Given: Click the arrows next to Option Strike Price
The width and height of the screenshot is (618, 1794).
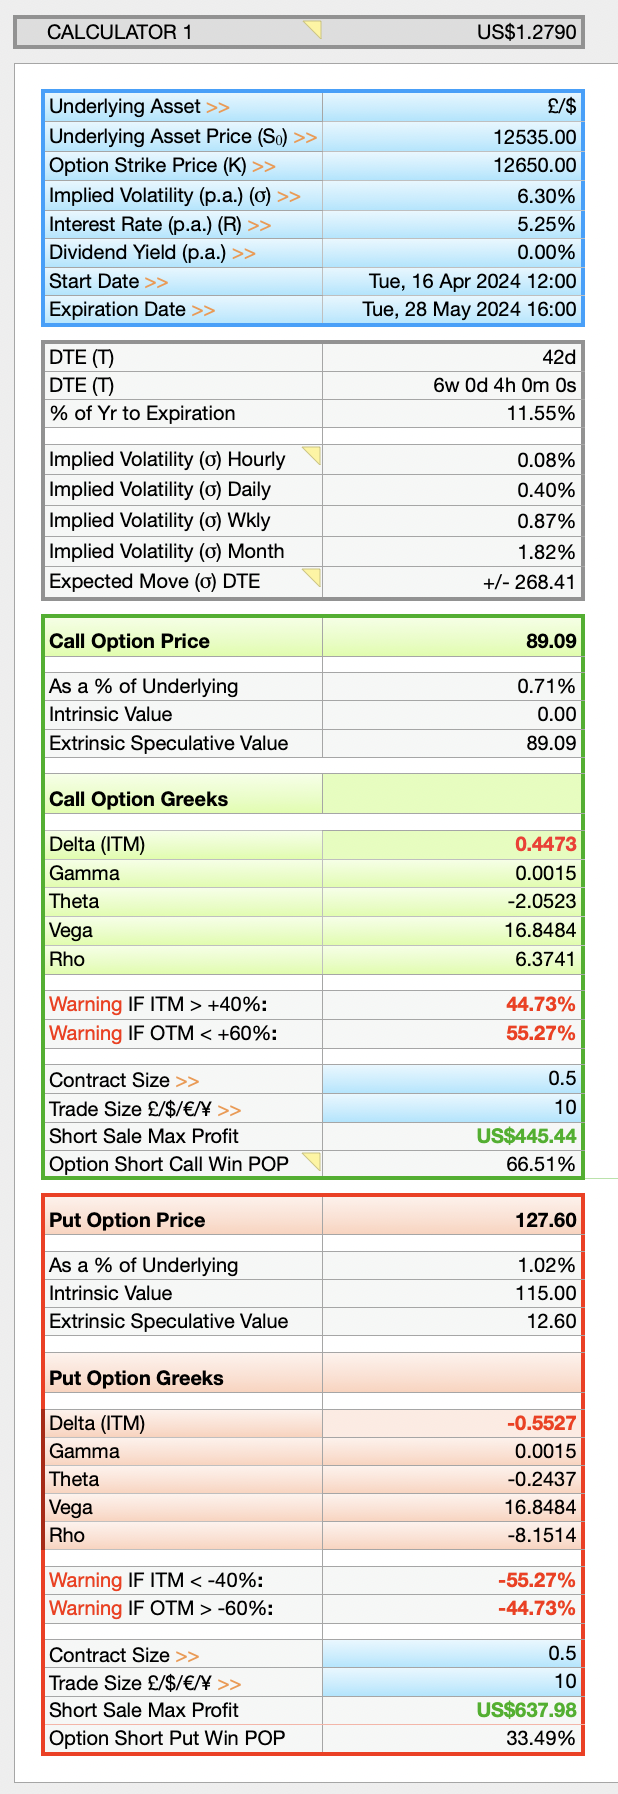Looking at the screenshot, I should click(264, 166).
